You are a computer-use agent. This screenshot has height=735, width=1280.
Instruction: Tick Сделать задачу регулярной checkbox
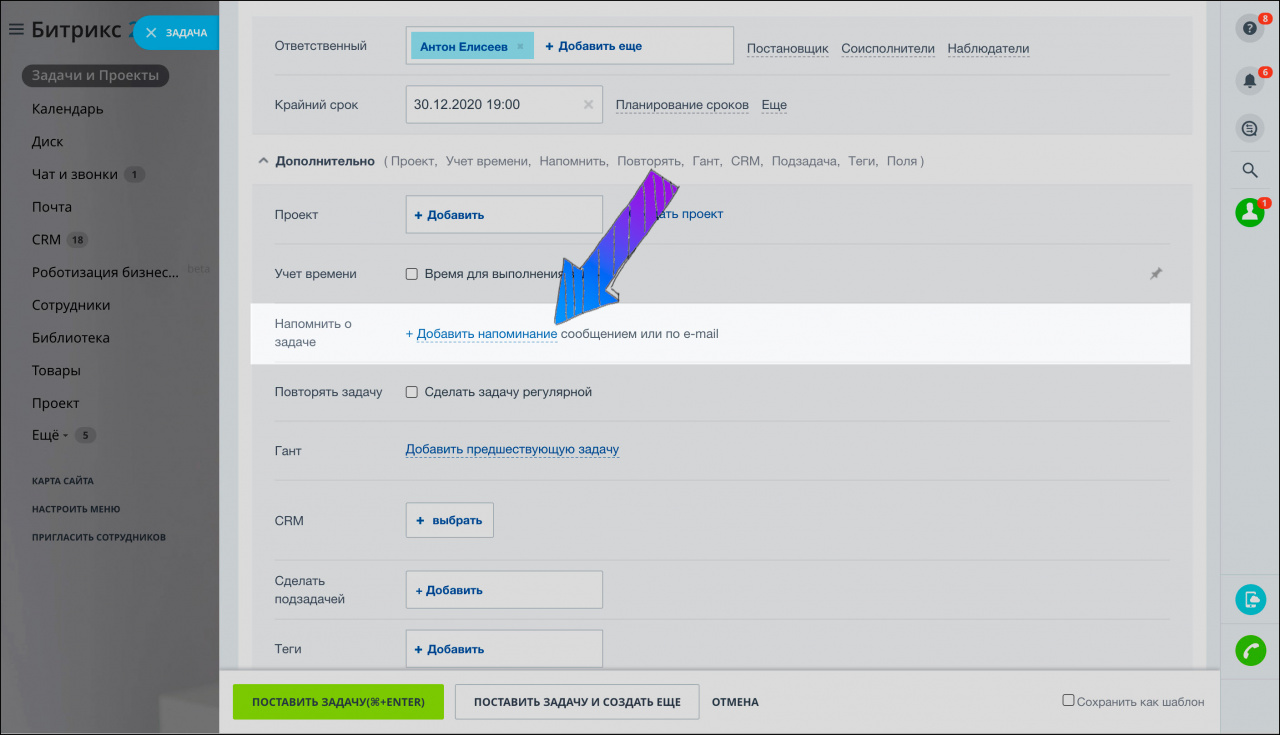pyautogui.click(x=411, y=392)
